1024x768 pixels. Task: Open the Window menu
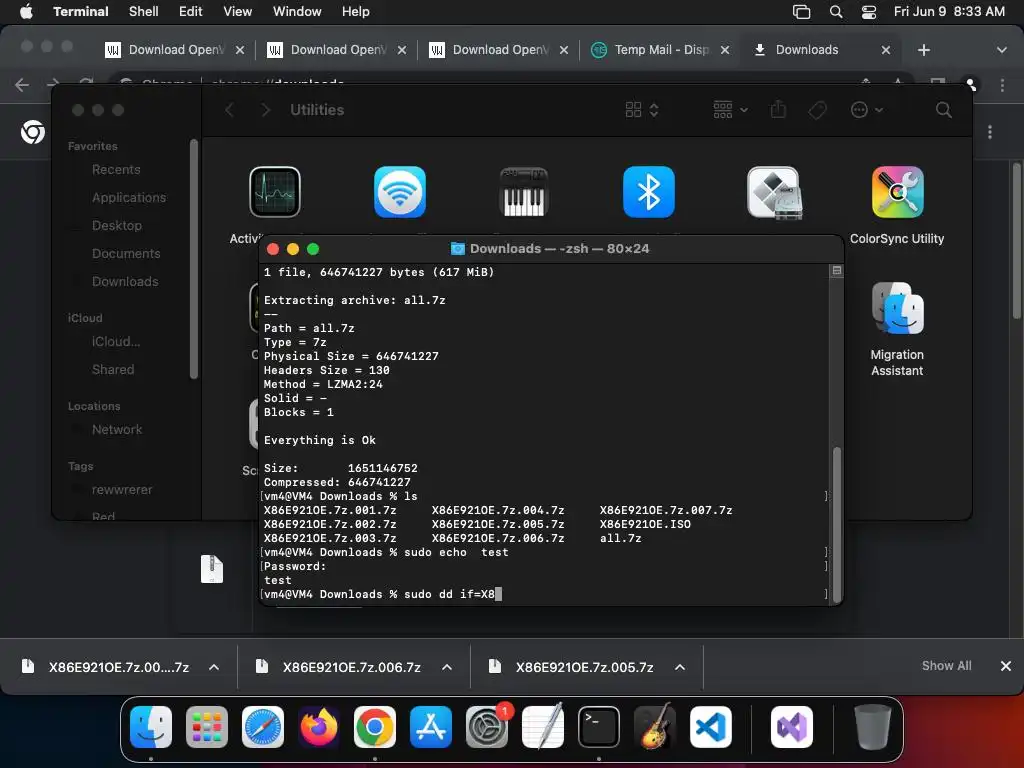click(x=297, y=12)
